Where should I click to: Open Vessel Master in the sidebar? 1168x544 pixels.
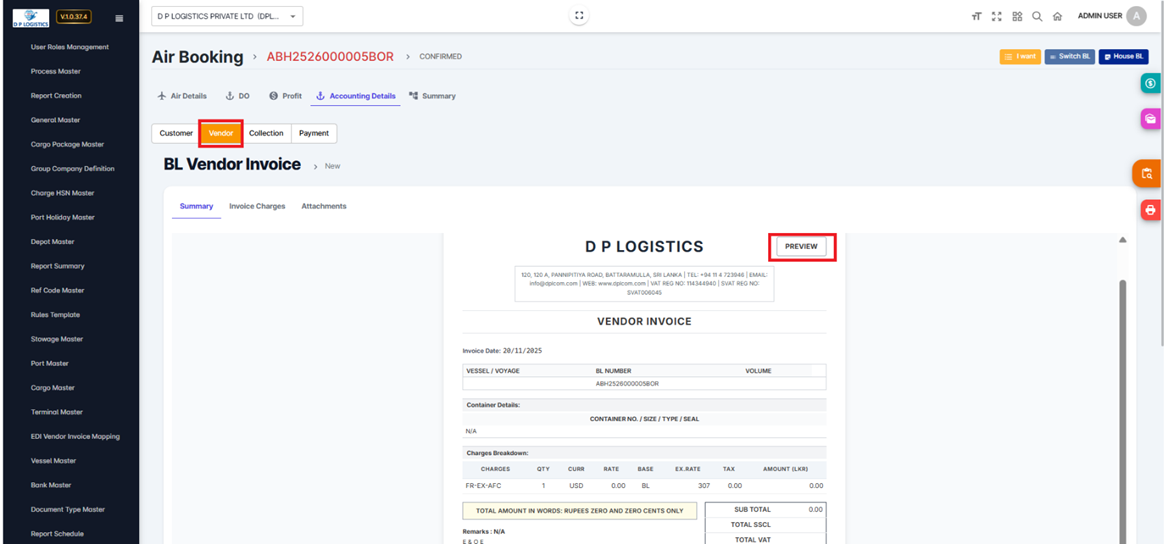tap(53, 461)
